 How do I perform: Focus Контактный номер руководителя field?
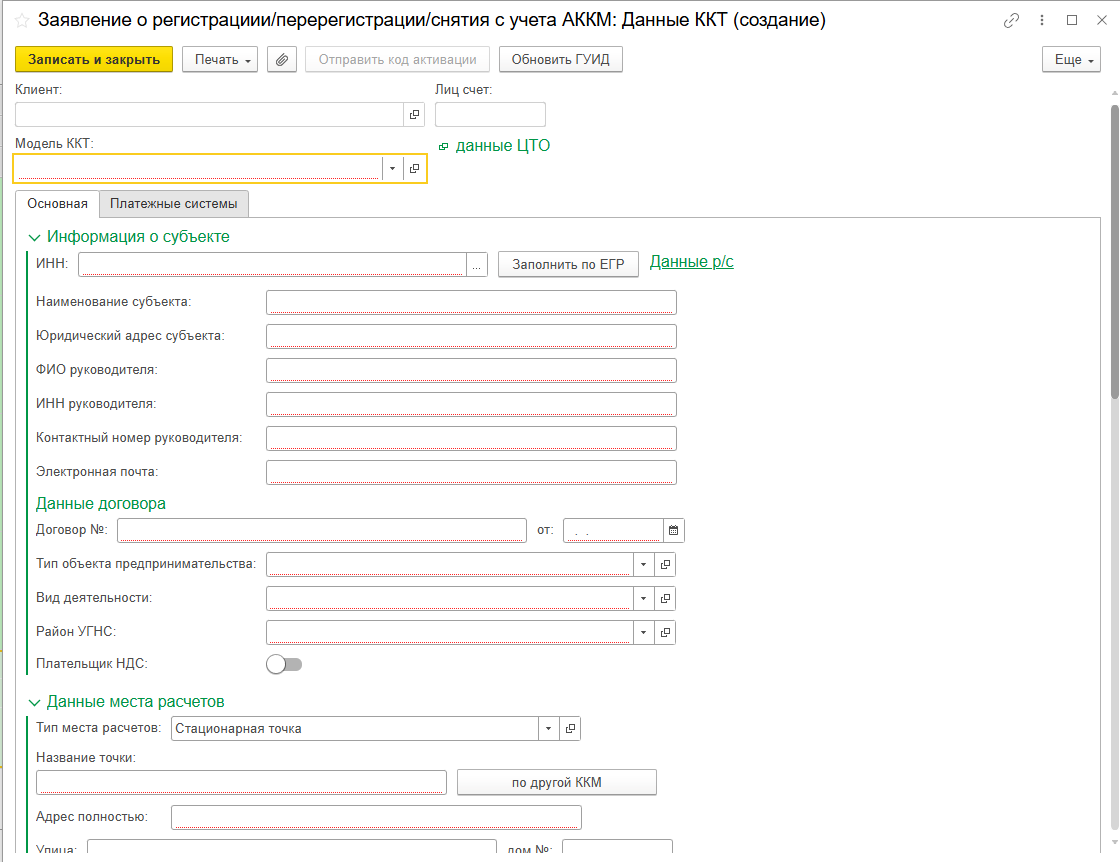471,438
